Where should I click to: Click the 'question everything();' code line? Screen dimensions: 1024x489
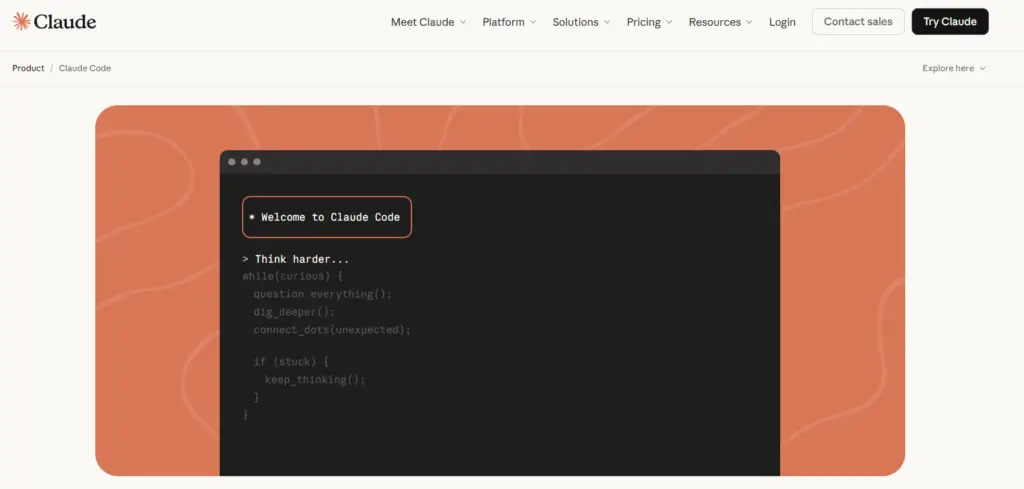[323, 294]
